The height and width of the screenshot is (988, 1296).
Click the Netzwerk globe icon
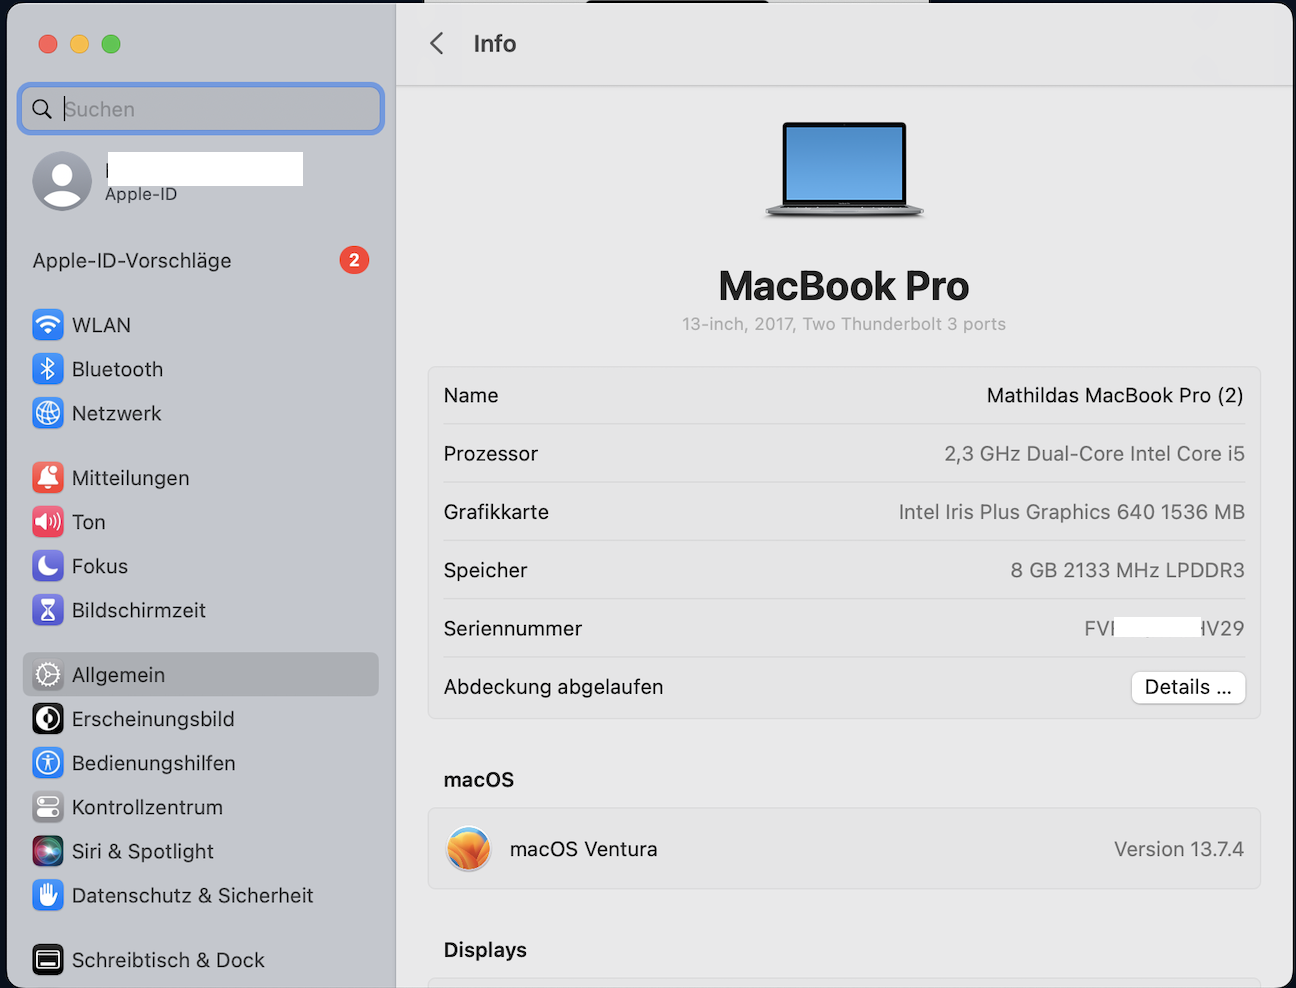[x=48, y=413]
